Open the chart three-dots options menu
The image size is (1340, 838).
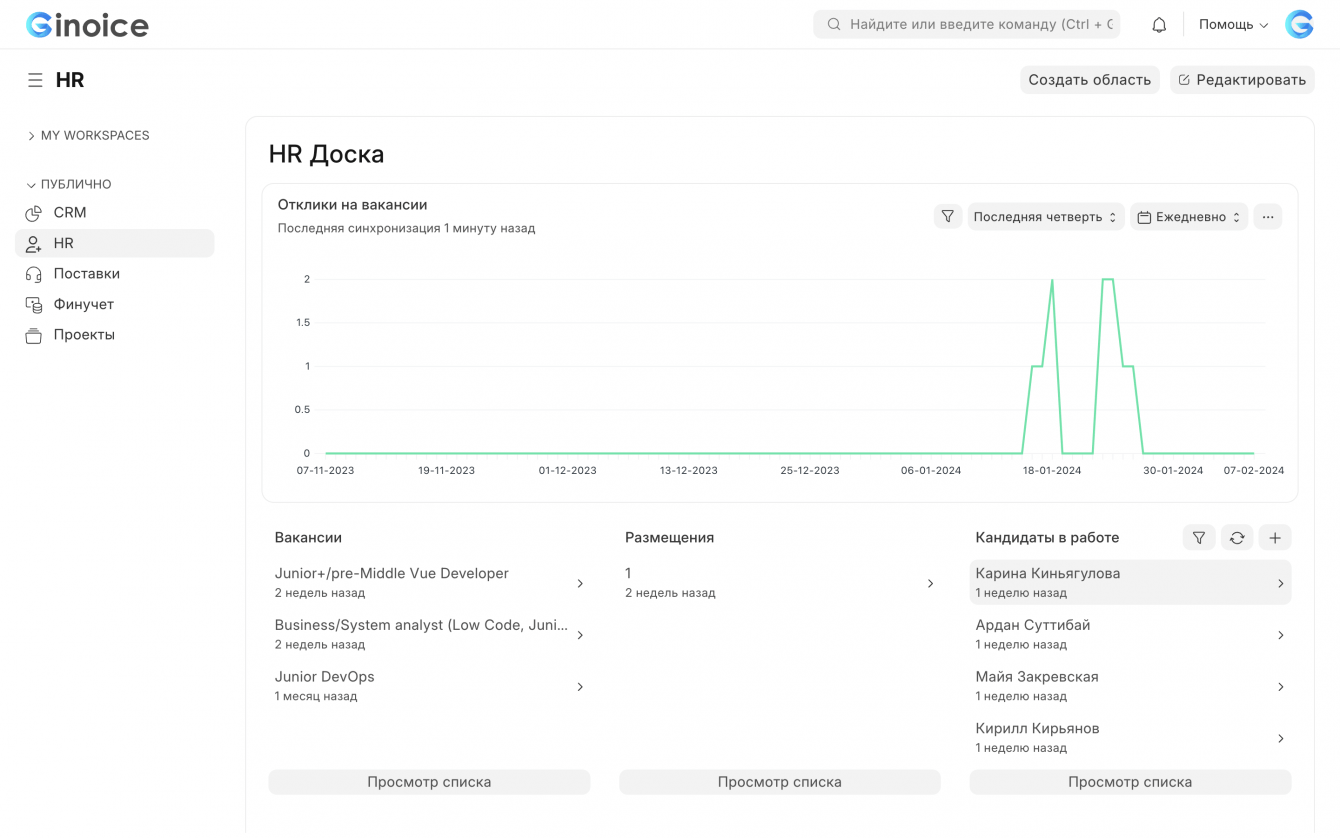click(1268, 217)
